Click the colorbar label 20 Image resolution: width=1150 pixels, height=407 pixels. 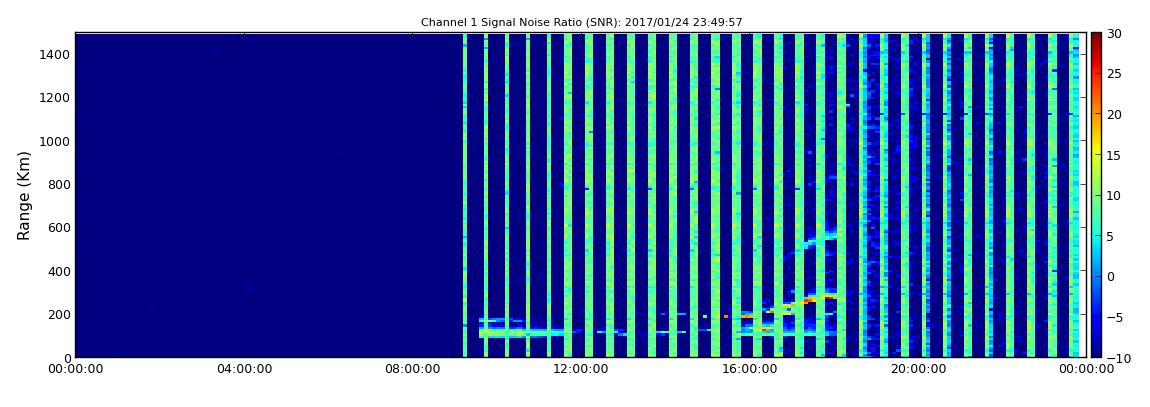1115,114
